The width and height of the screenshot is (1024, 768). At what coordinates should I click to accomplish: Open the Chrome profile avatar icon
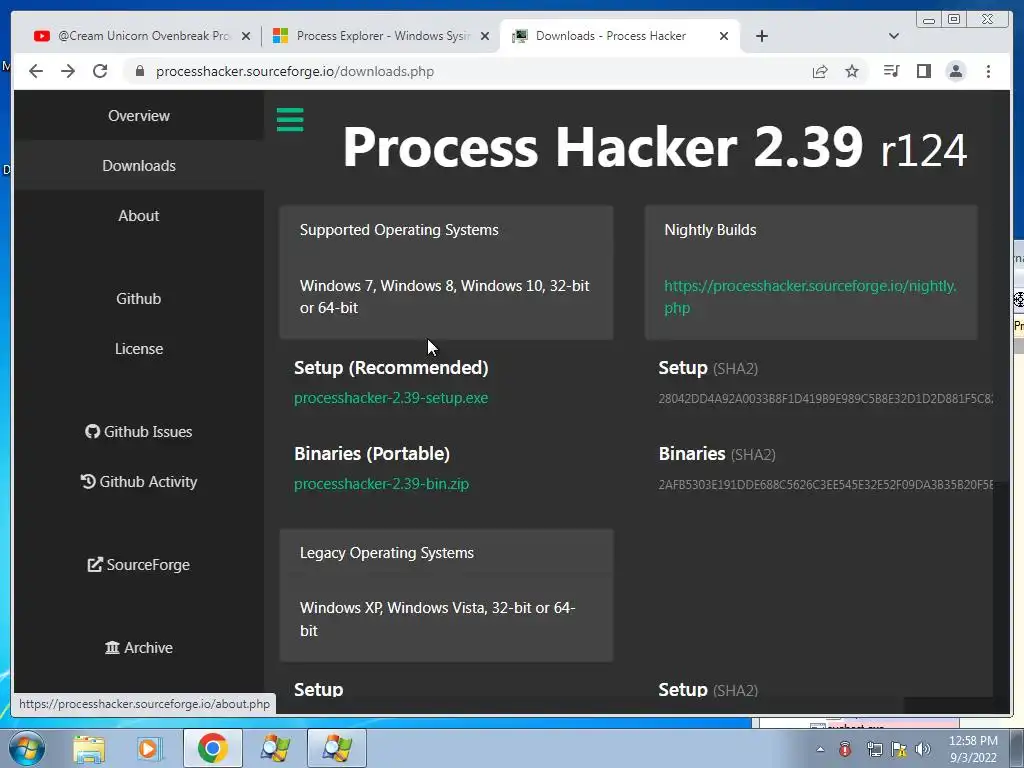[x=955, y=71]
